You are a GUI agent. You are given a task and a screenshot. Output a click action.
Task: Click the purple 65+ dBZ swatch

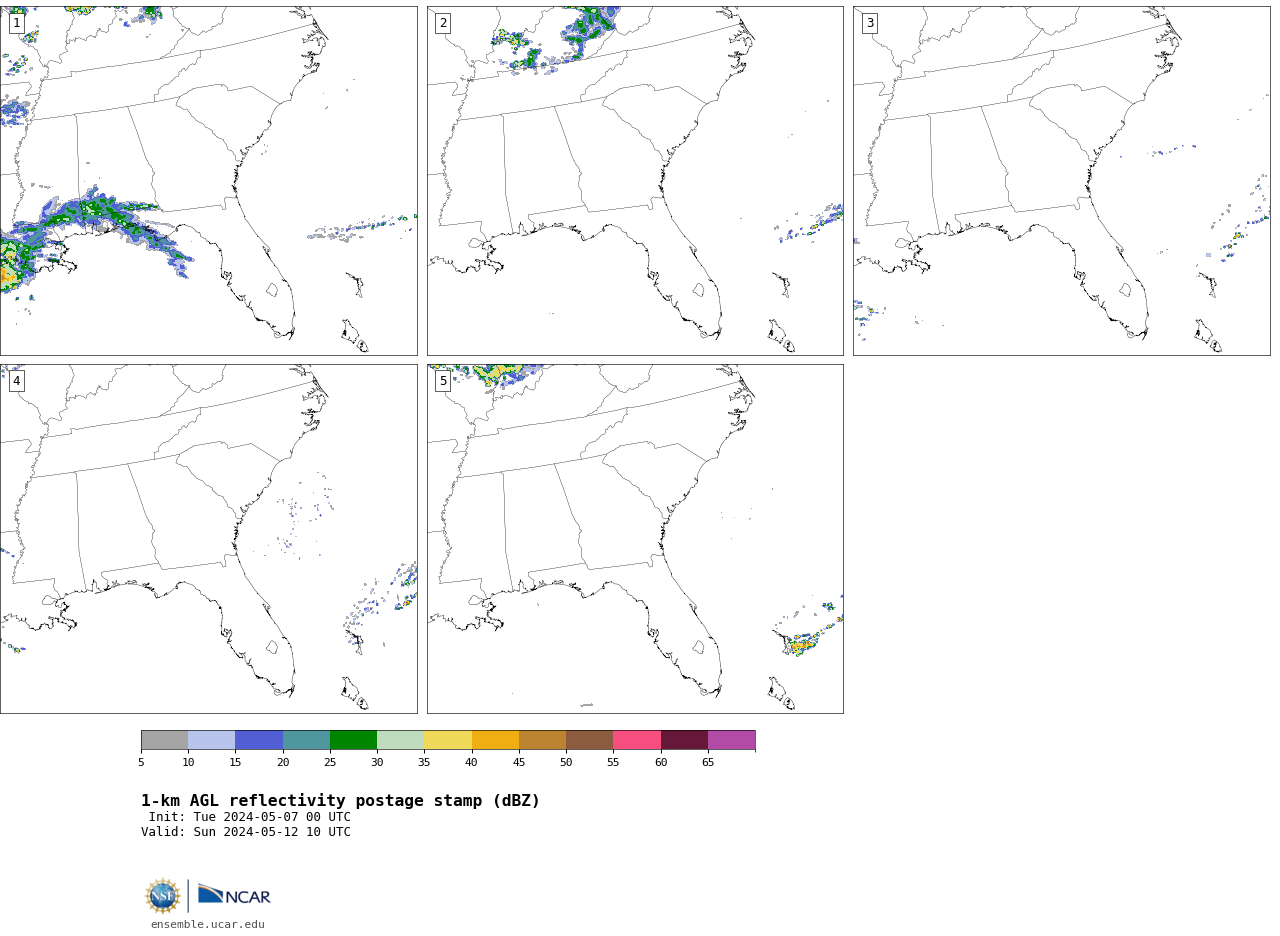pos(732,740)
